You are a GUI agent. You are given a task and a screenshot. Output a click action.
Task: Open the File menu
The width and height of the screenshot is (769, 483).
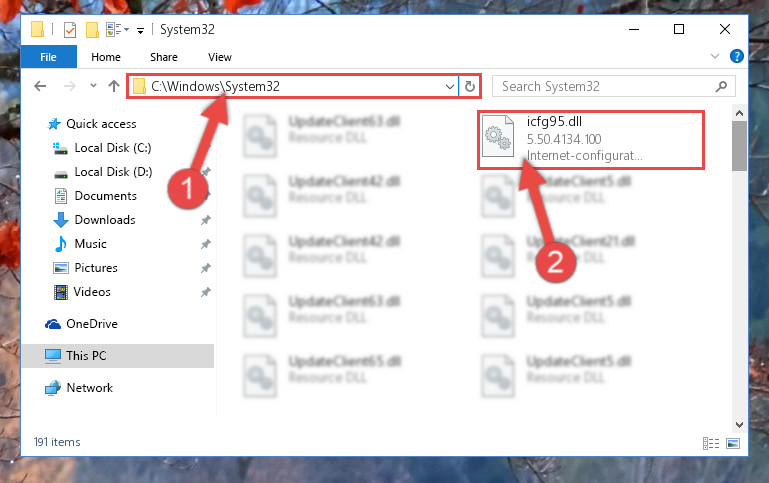[x=48, y=57]
